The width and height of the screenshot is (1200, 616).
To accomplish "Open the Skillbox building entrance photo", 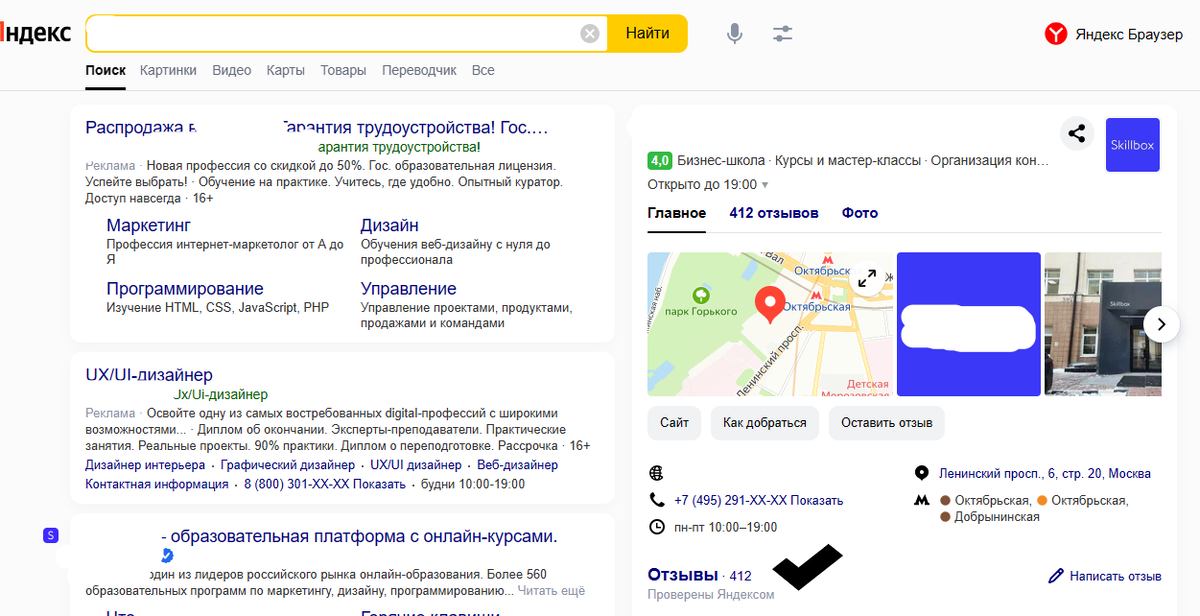I will [1103, 324].
